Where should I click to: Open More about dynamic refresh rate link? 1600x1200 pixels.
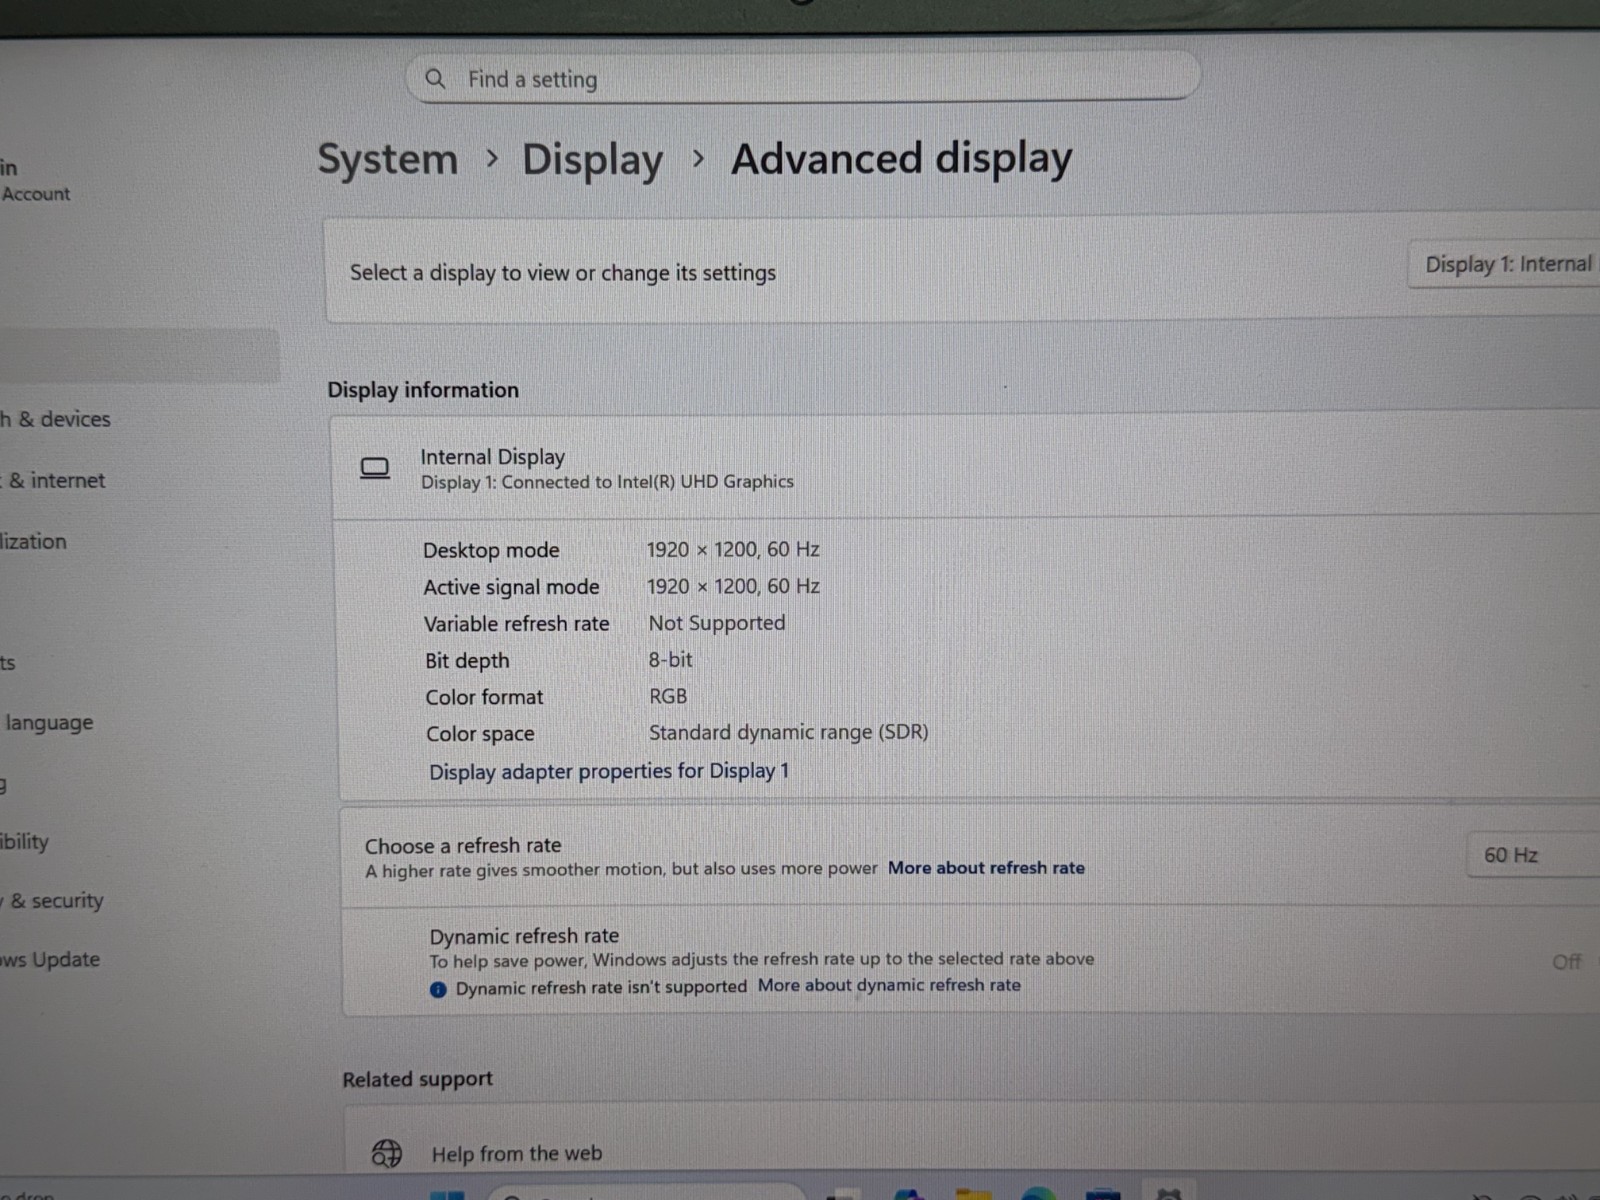(x=889, y=985)
